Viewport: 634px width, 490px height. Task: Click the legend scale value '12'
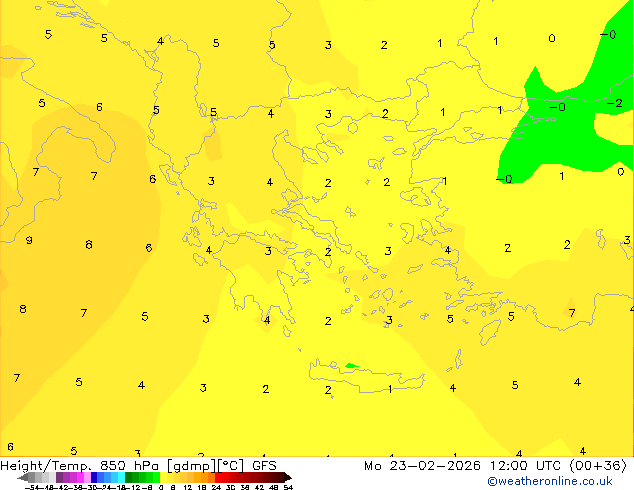click(188, 487)
